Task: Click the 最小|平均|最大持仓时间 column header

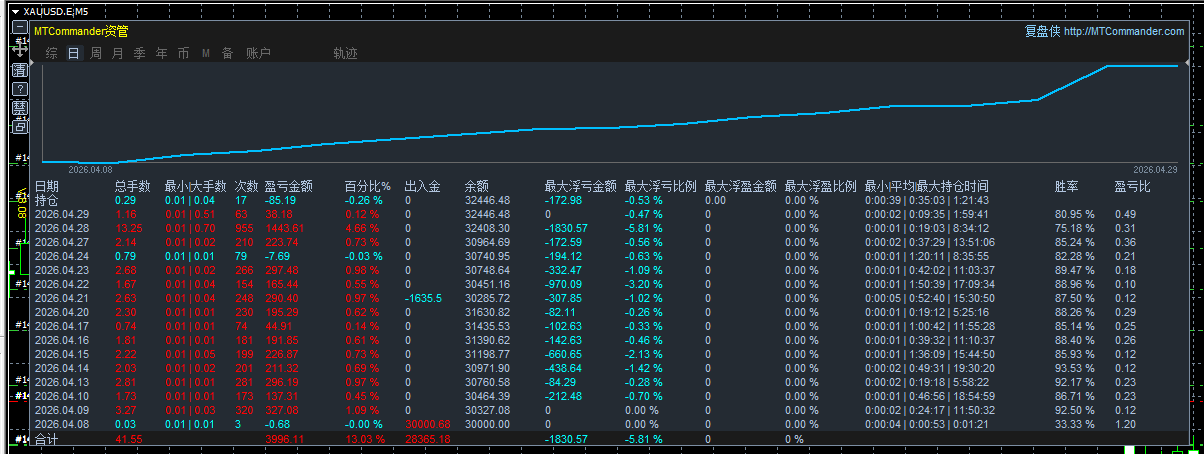Action: [x=927, y=186]
